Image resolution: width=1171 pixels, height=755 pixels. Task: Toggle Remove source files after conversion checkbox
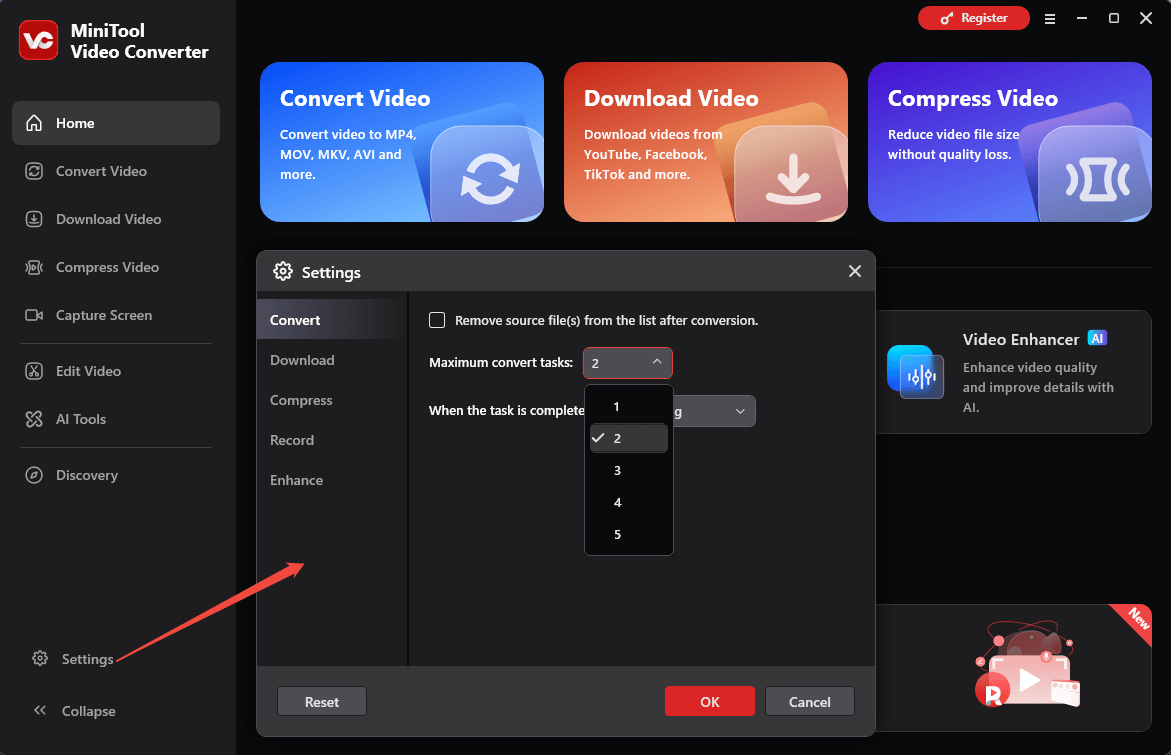437,320
